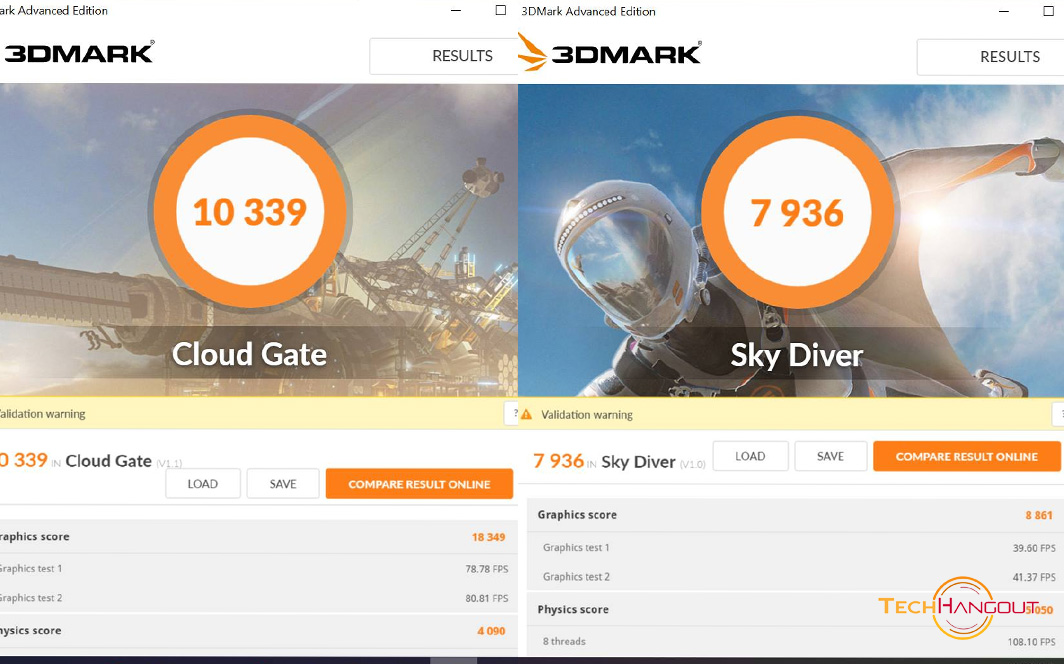Click LOAD button in Sky Diver window
Image resolution: width=1064 pixels, height=664 pixels.
(x=750, y=456)
